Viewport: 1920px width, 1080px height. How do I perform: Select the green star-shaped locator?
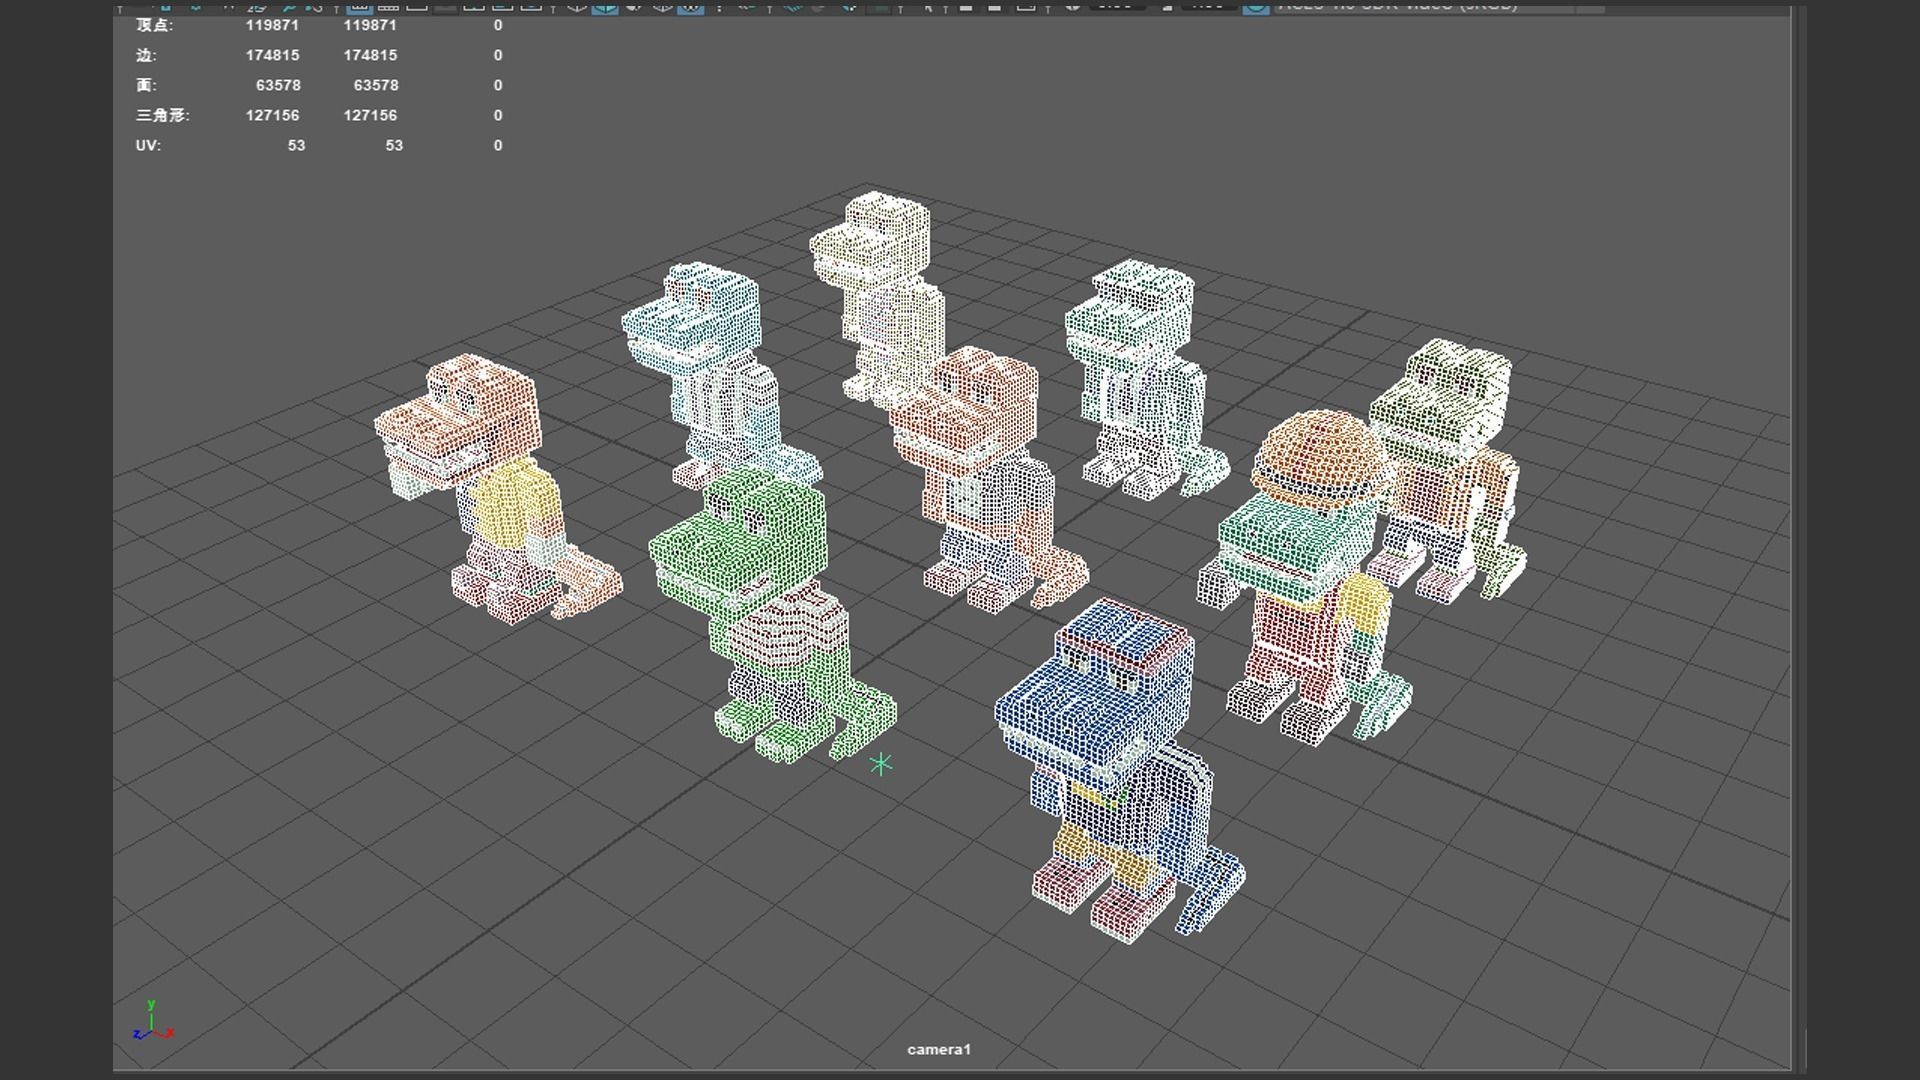(x=881, y=764)
